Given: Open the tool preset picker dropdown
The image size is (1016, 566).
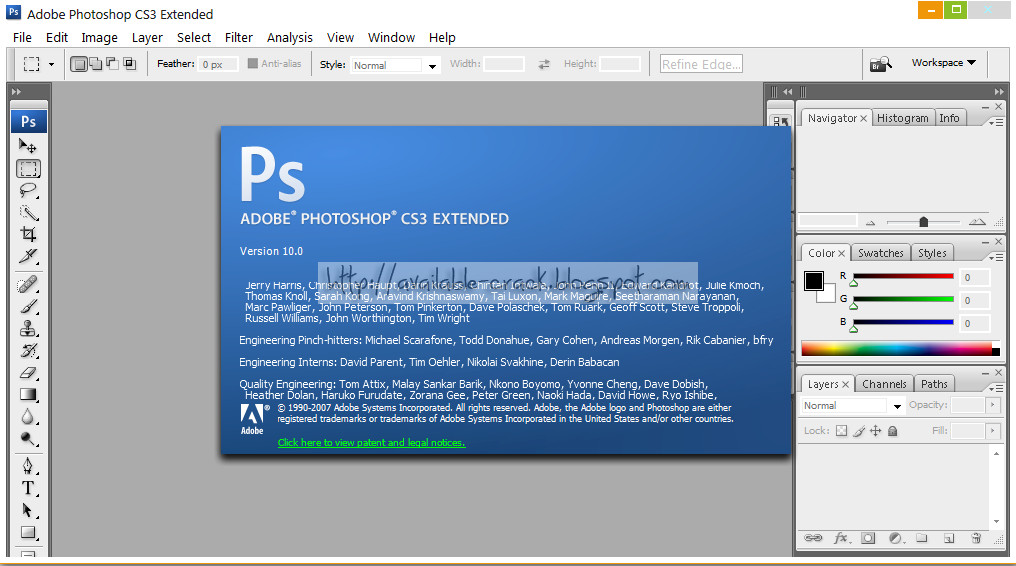Looking at the screenshot, I should coord(51,64).
